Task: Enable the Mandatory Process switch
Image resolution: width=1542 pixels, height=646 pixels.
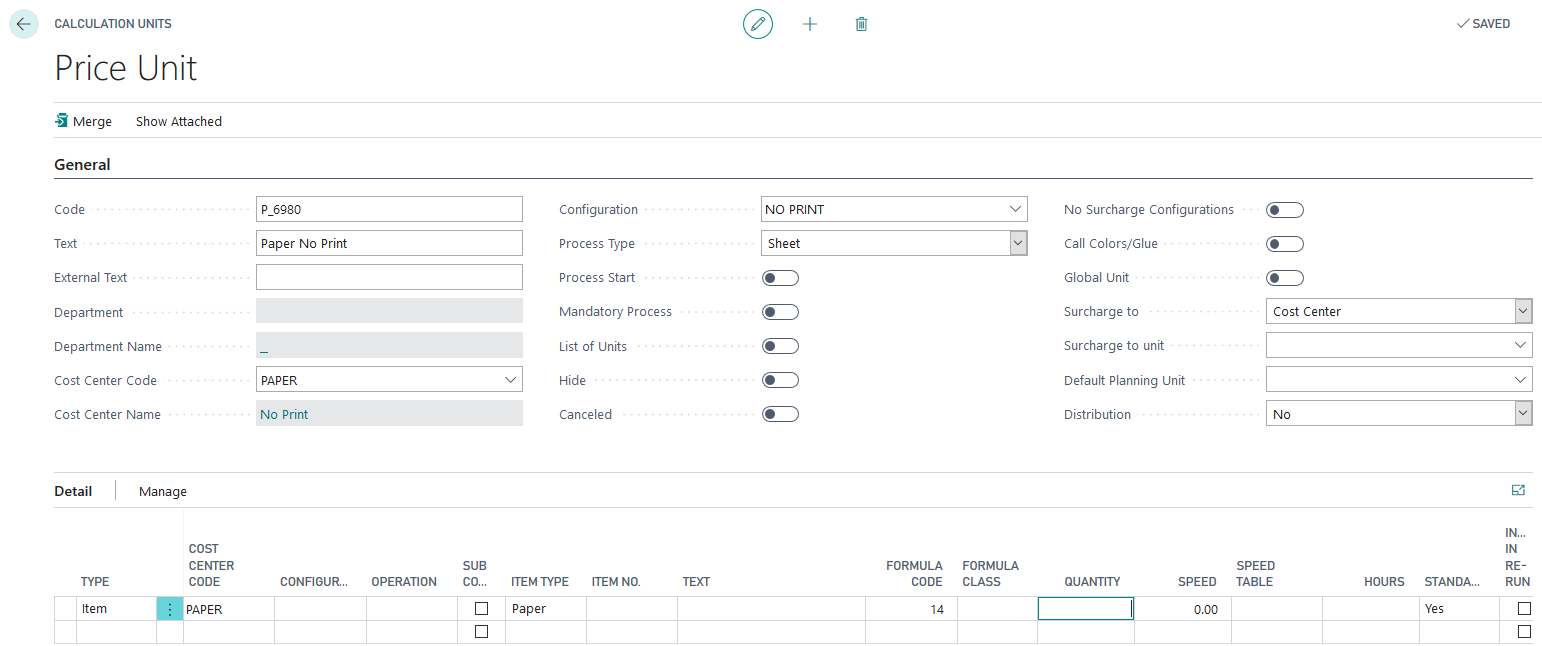Action: point(780,312)
